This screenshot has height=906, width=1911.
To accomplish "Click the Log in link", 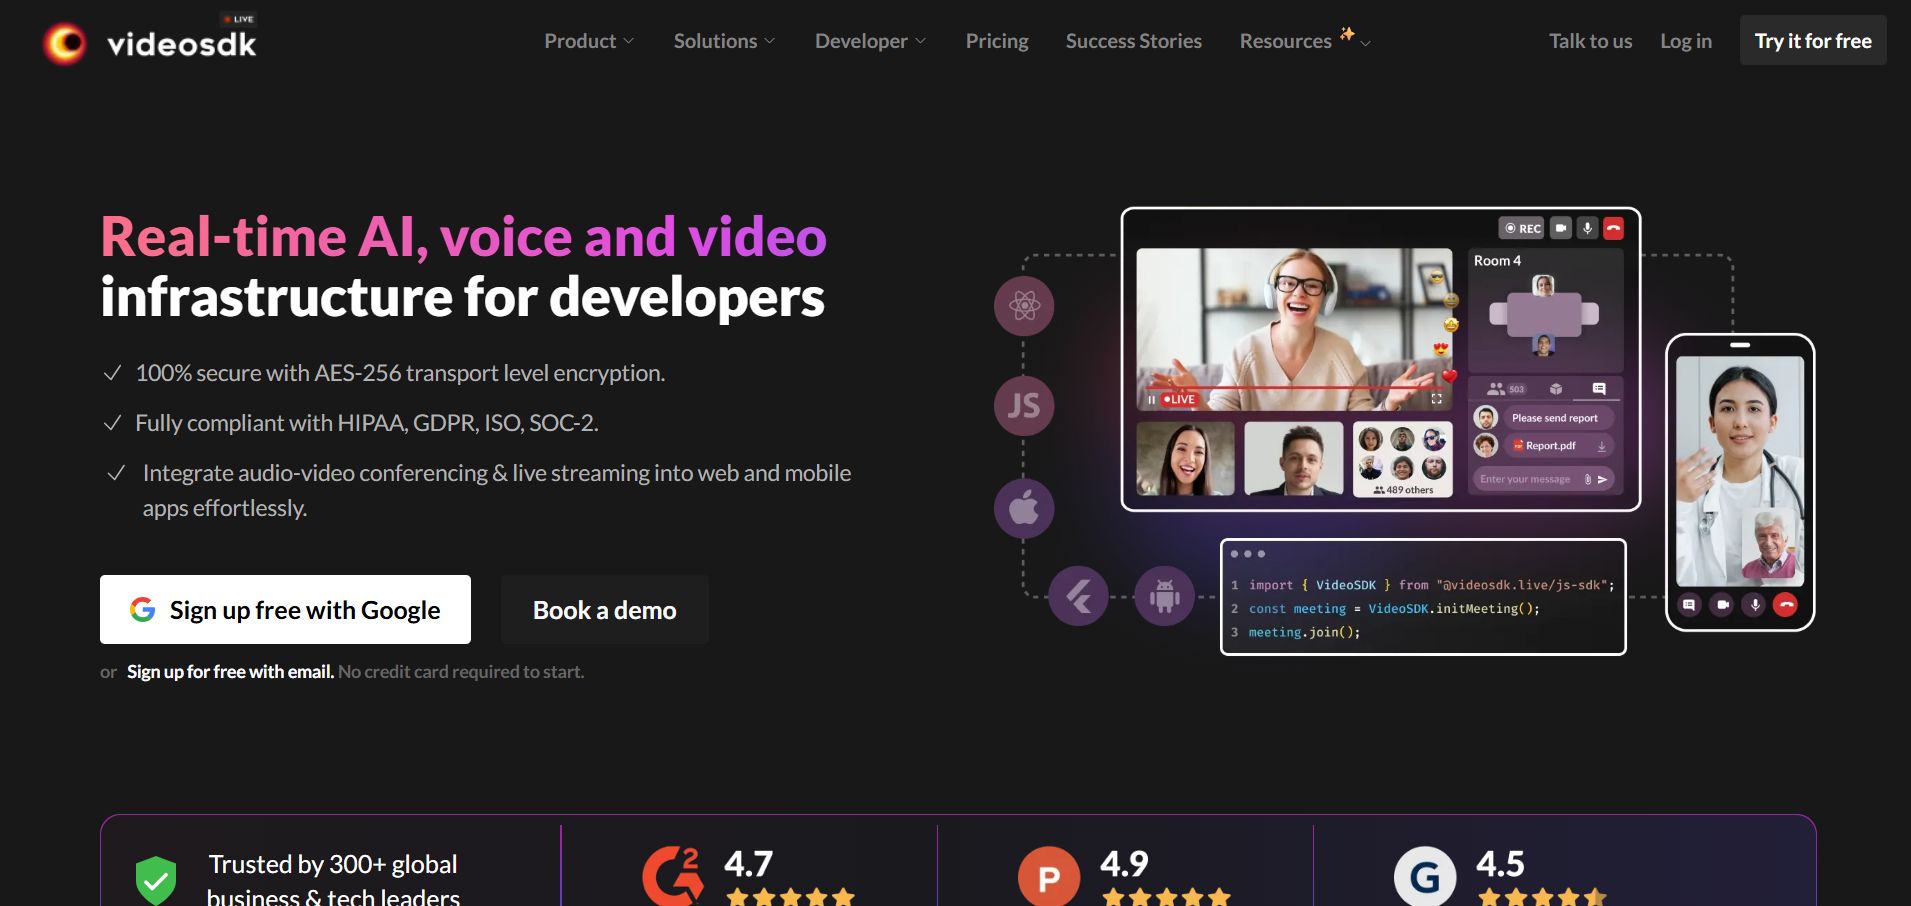I will click(1686, 41).
